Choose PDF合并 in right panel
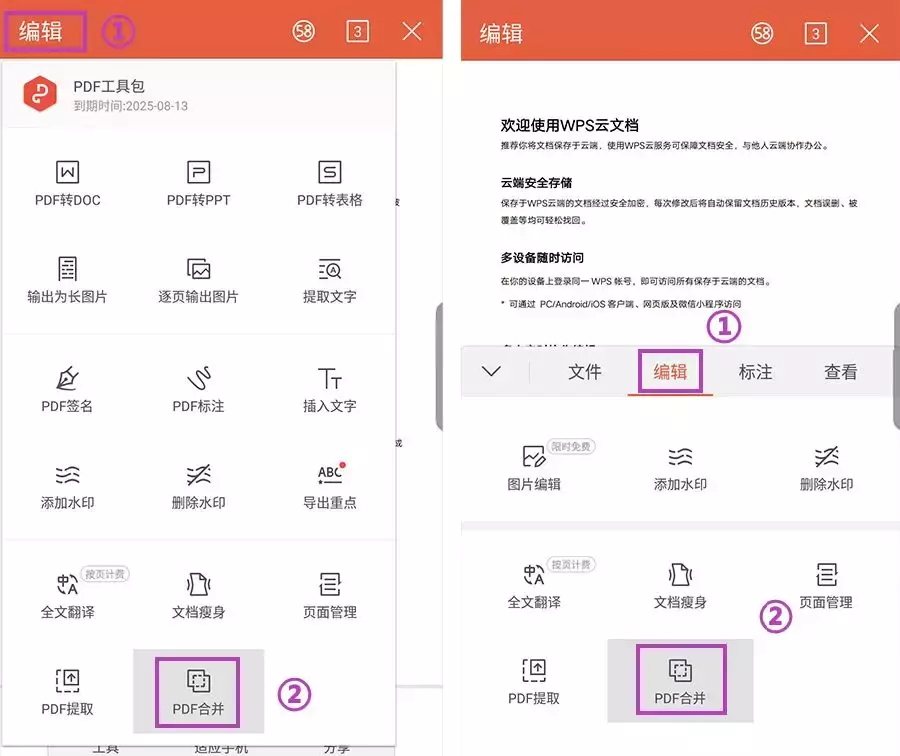This screenshot has height=756, width=900. coord(680,680)
